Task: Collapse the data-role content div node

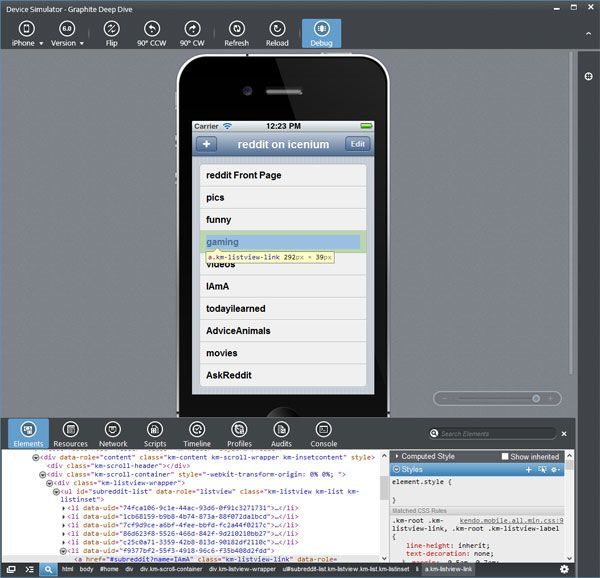Action: [36, 458]
